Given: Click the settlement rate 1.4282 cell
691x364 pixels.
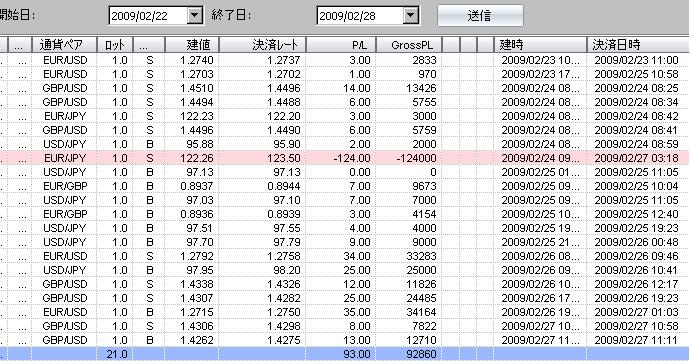Looking at the screenshot, I should click(283, 298).
